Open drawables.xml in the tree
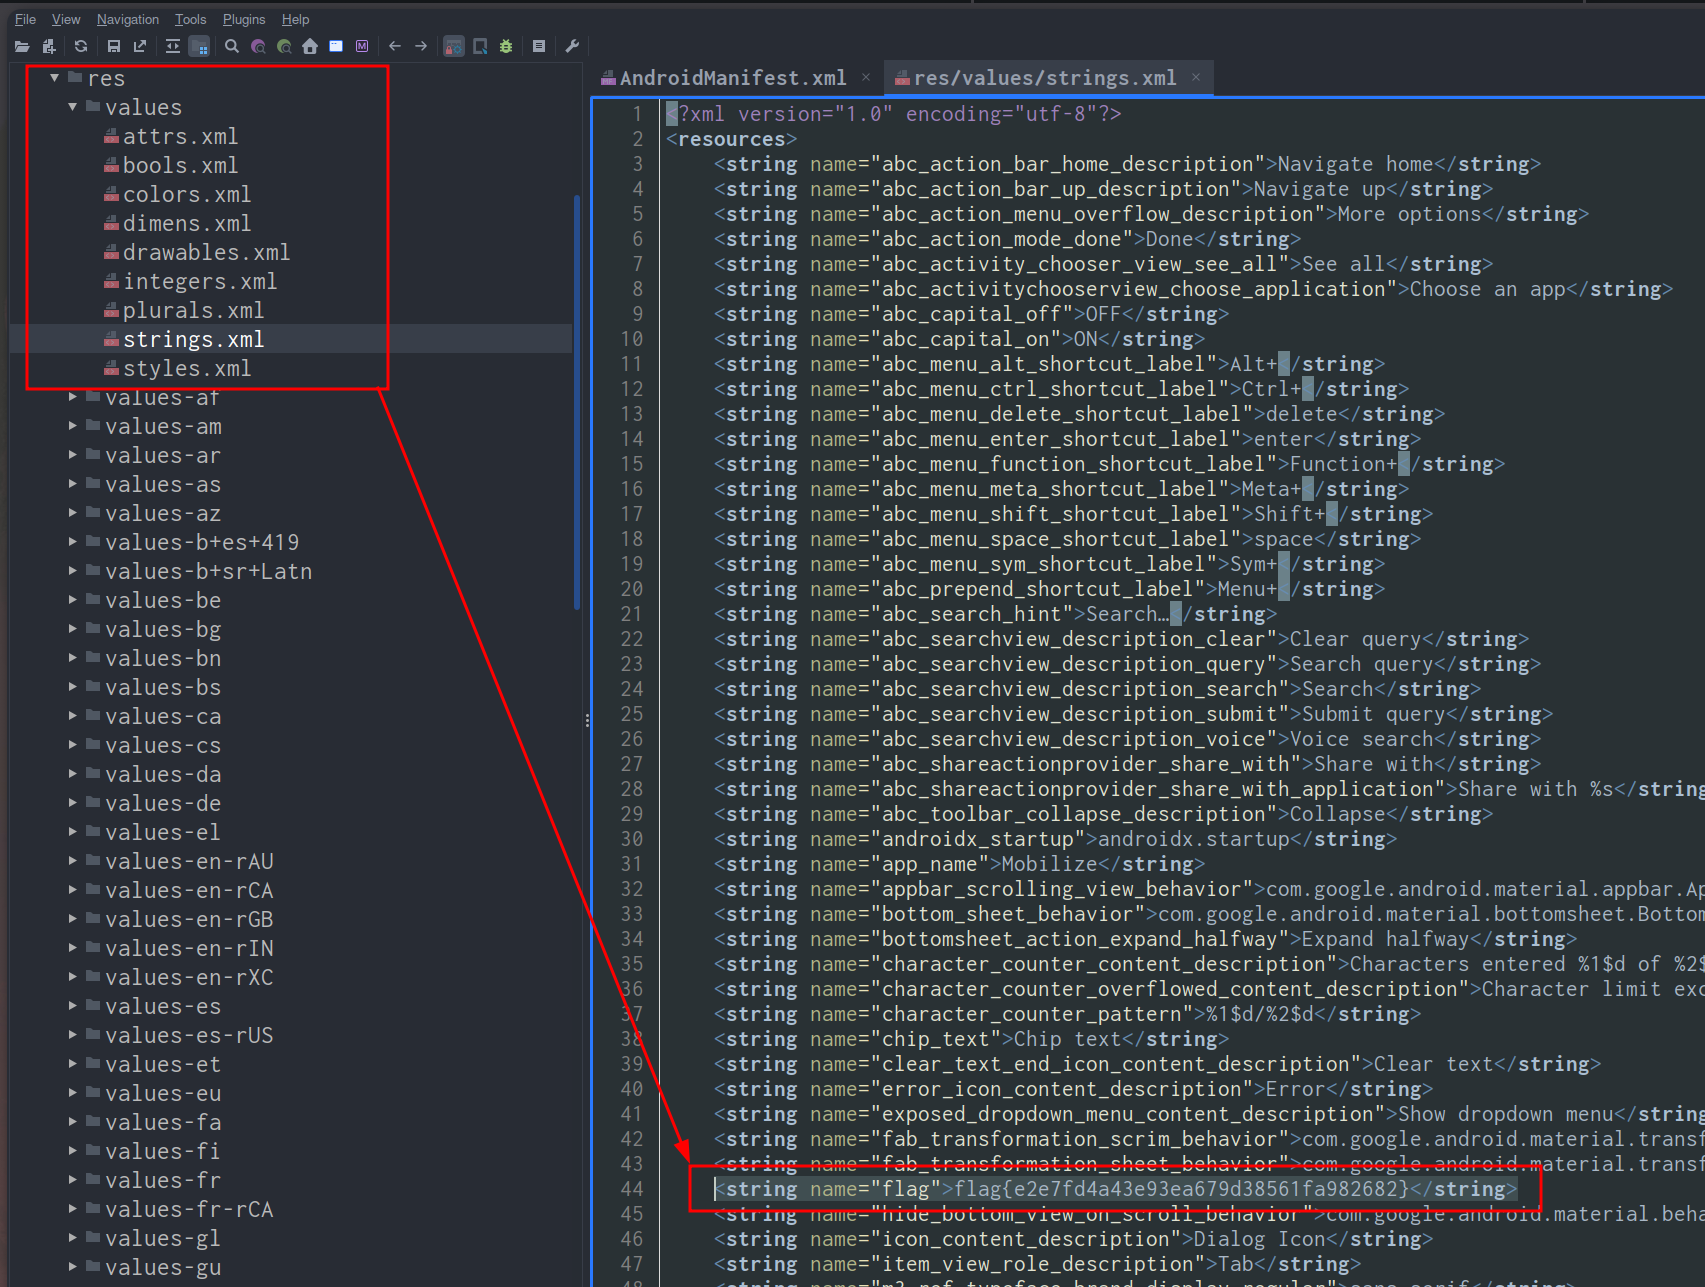This screenshot has width=1705, height=1287. click(197, 252)
